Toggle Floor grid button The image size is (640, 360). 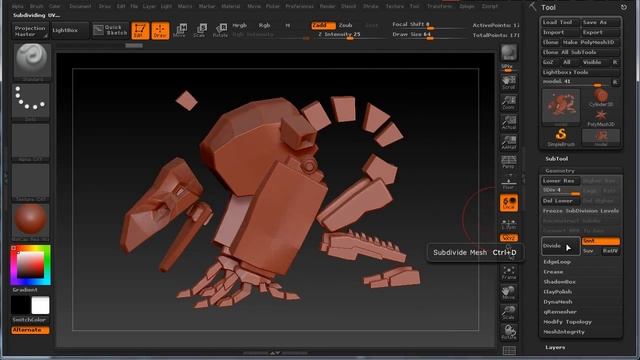509,182
